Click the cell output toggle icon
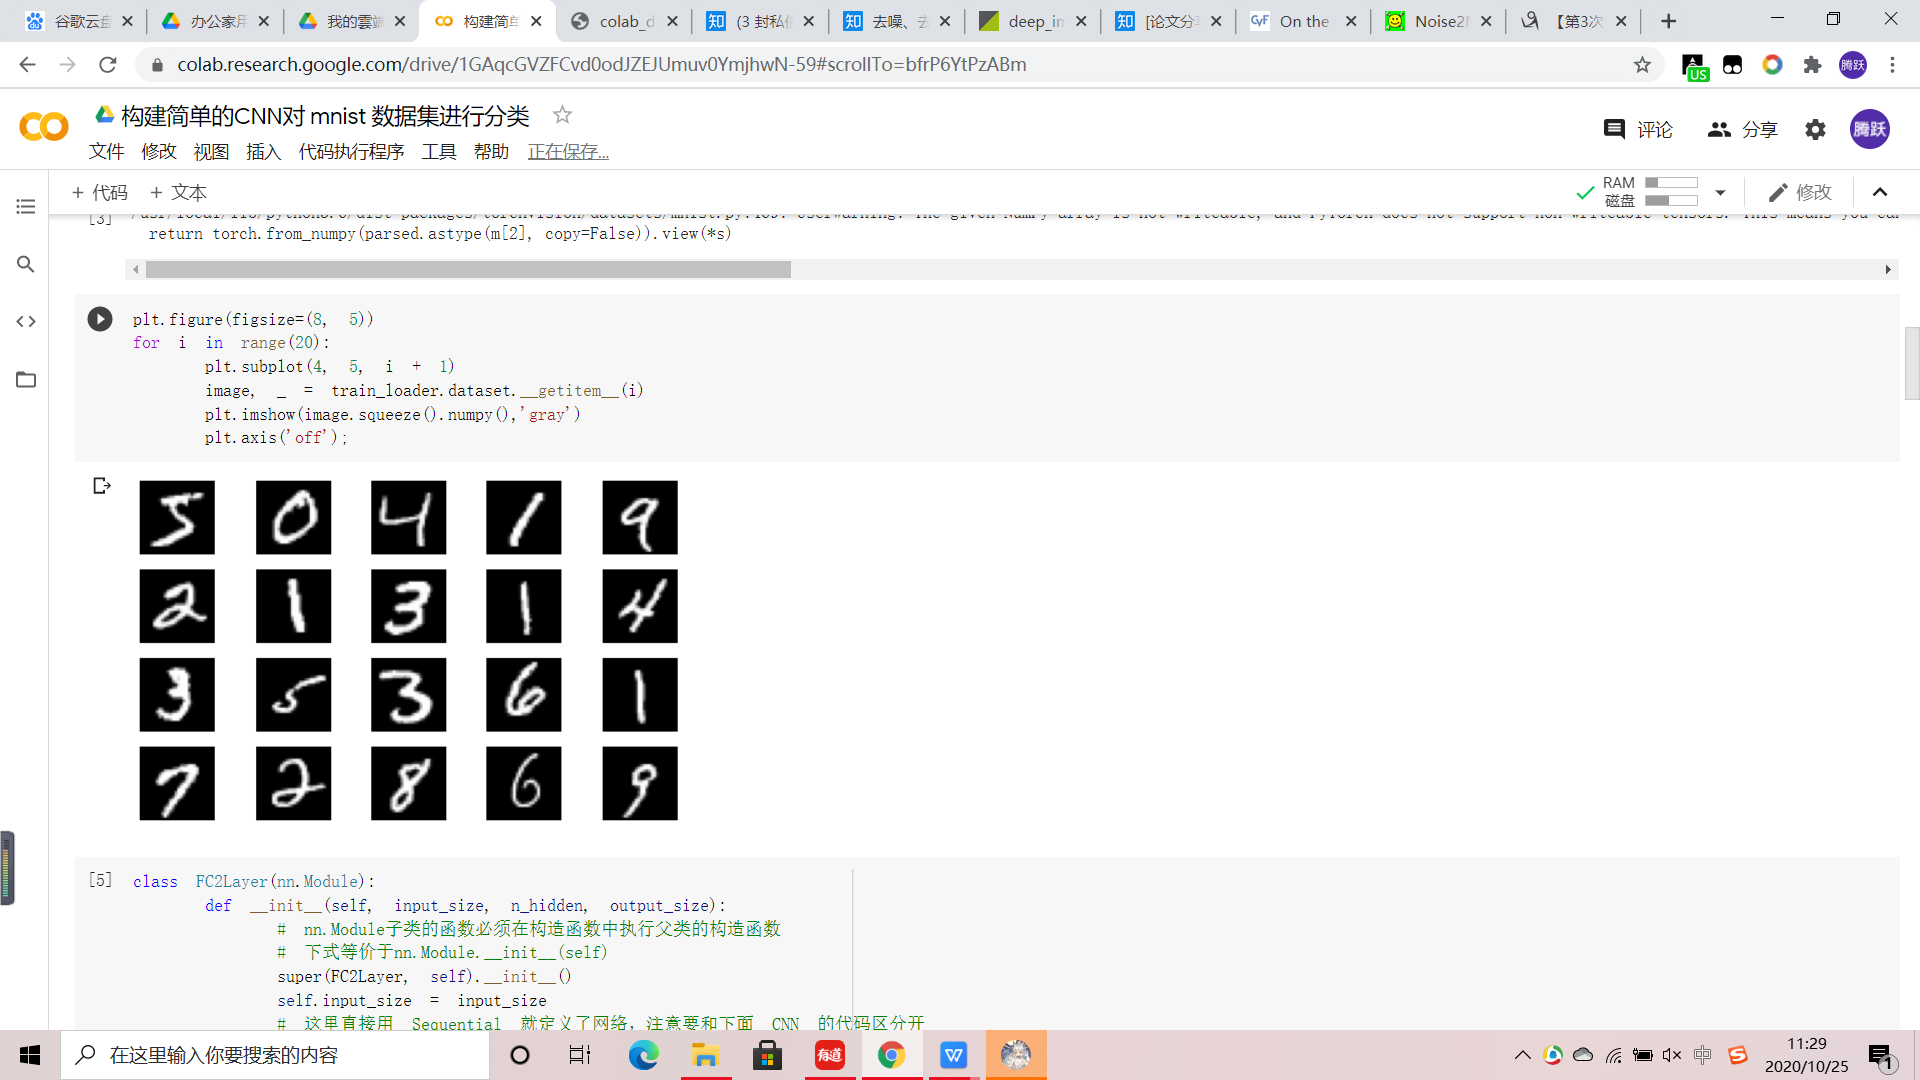 point(101,486)
